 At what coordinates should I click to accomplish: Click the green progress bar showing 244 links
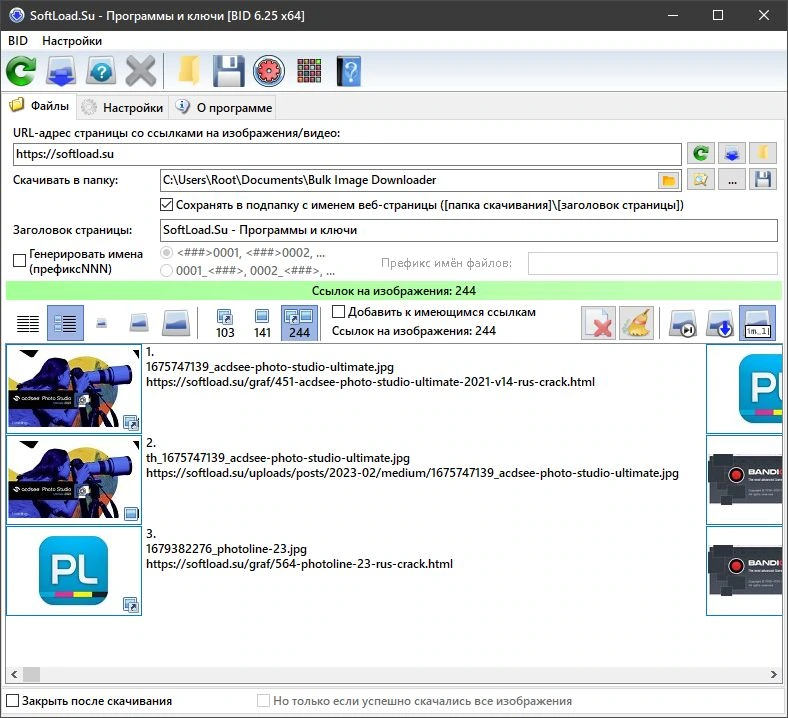click(393, 291)
